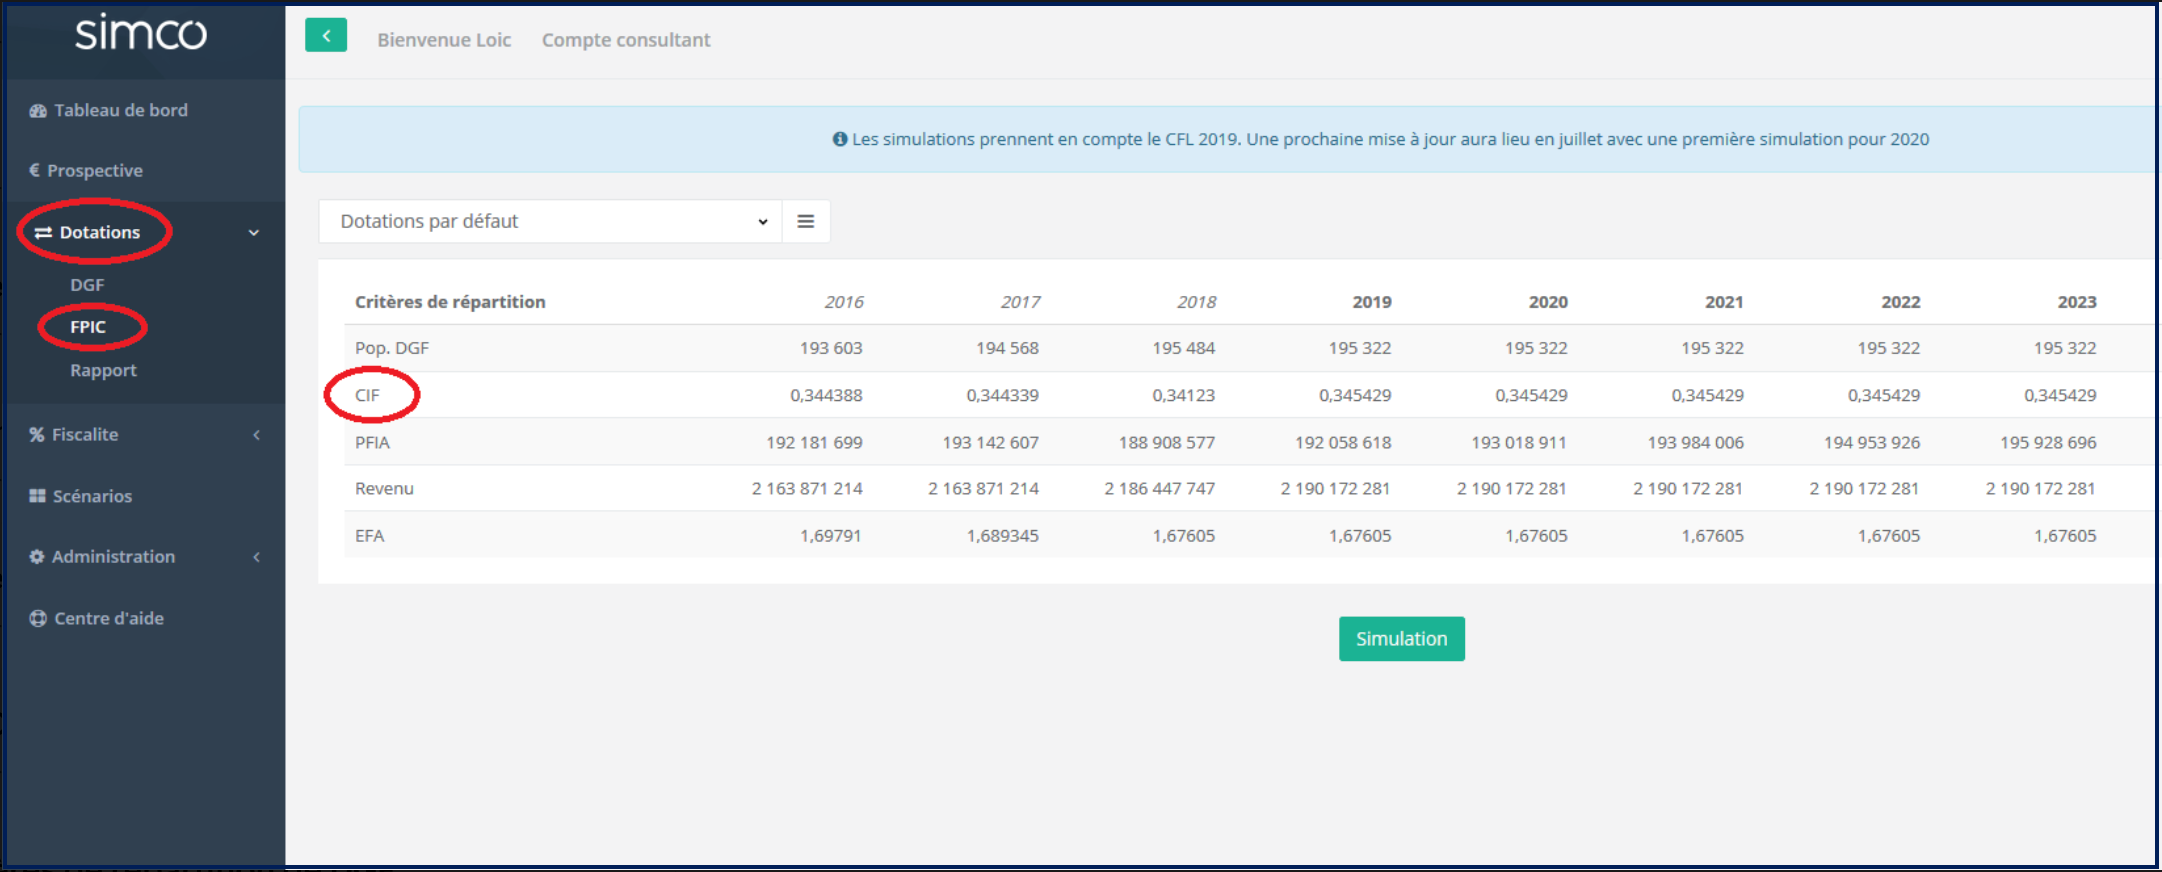Open the DGF submenu item
This screenshot has width=2162, height=872.
pos(87,285)
